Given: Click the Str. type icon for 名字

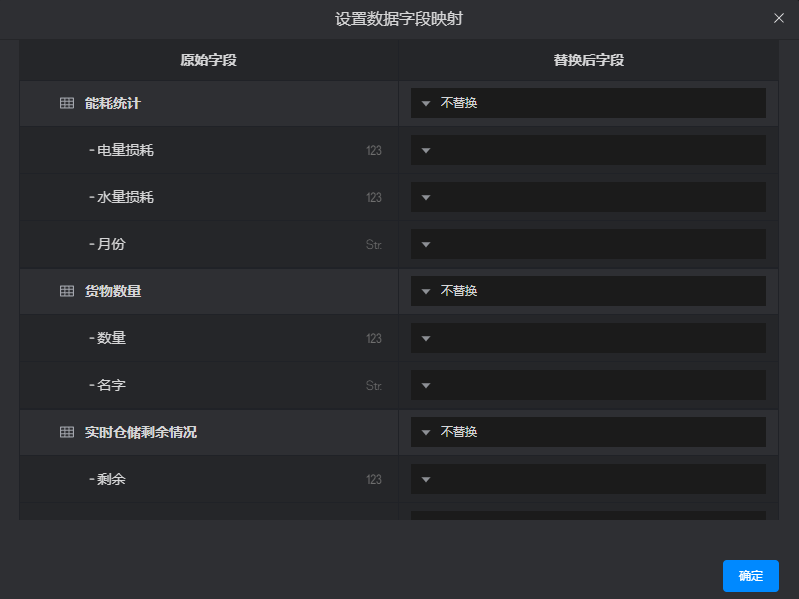Looking at the screenshot, I should click(374, 386).
